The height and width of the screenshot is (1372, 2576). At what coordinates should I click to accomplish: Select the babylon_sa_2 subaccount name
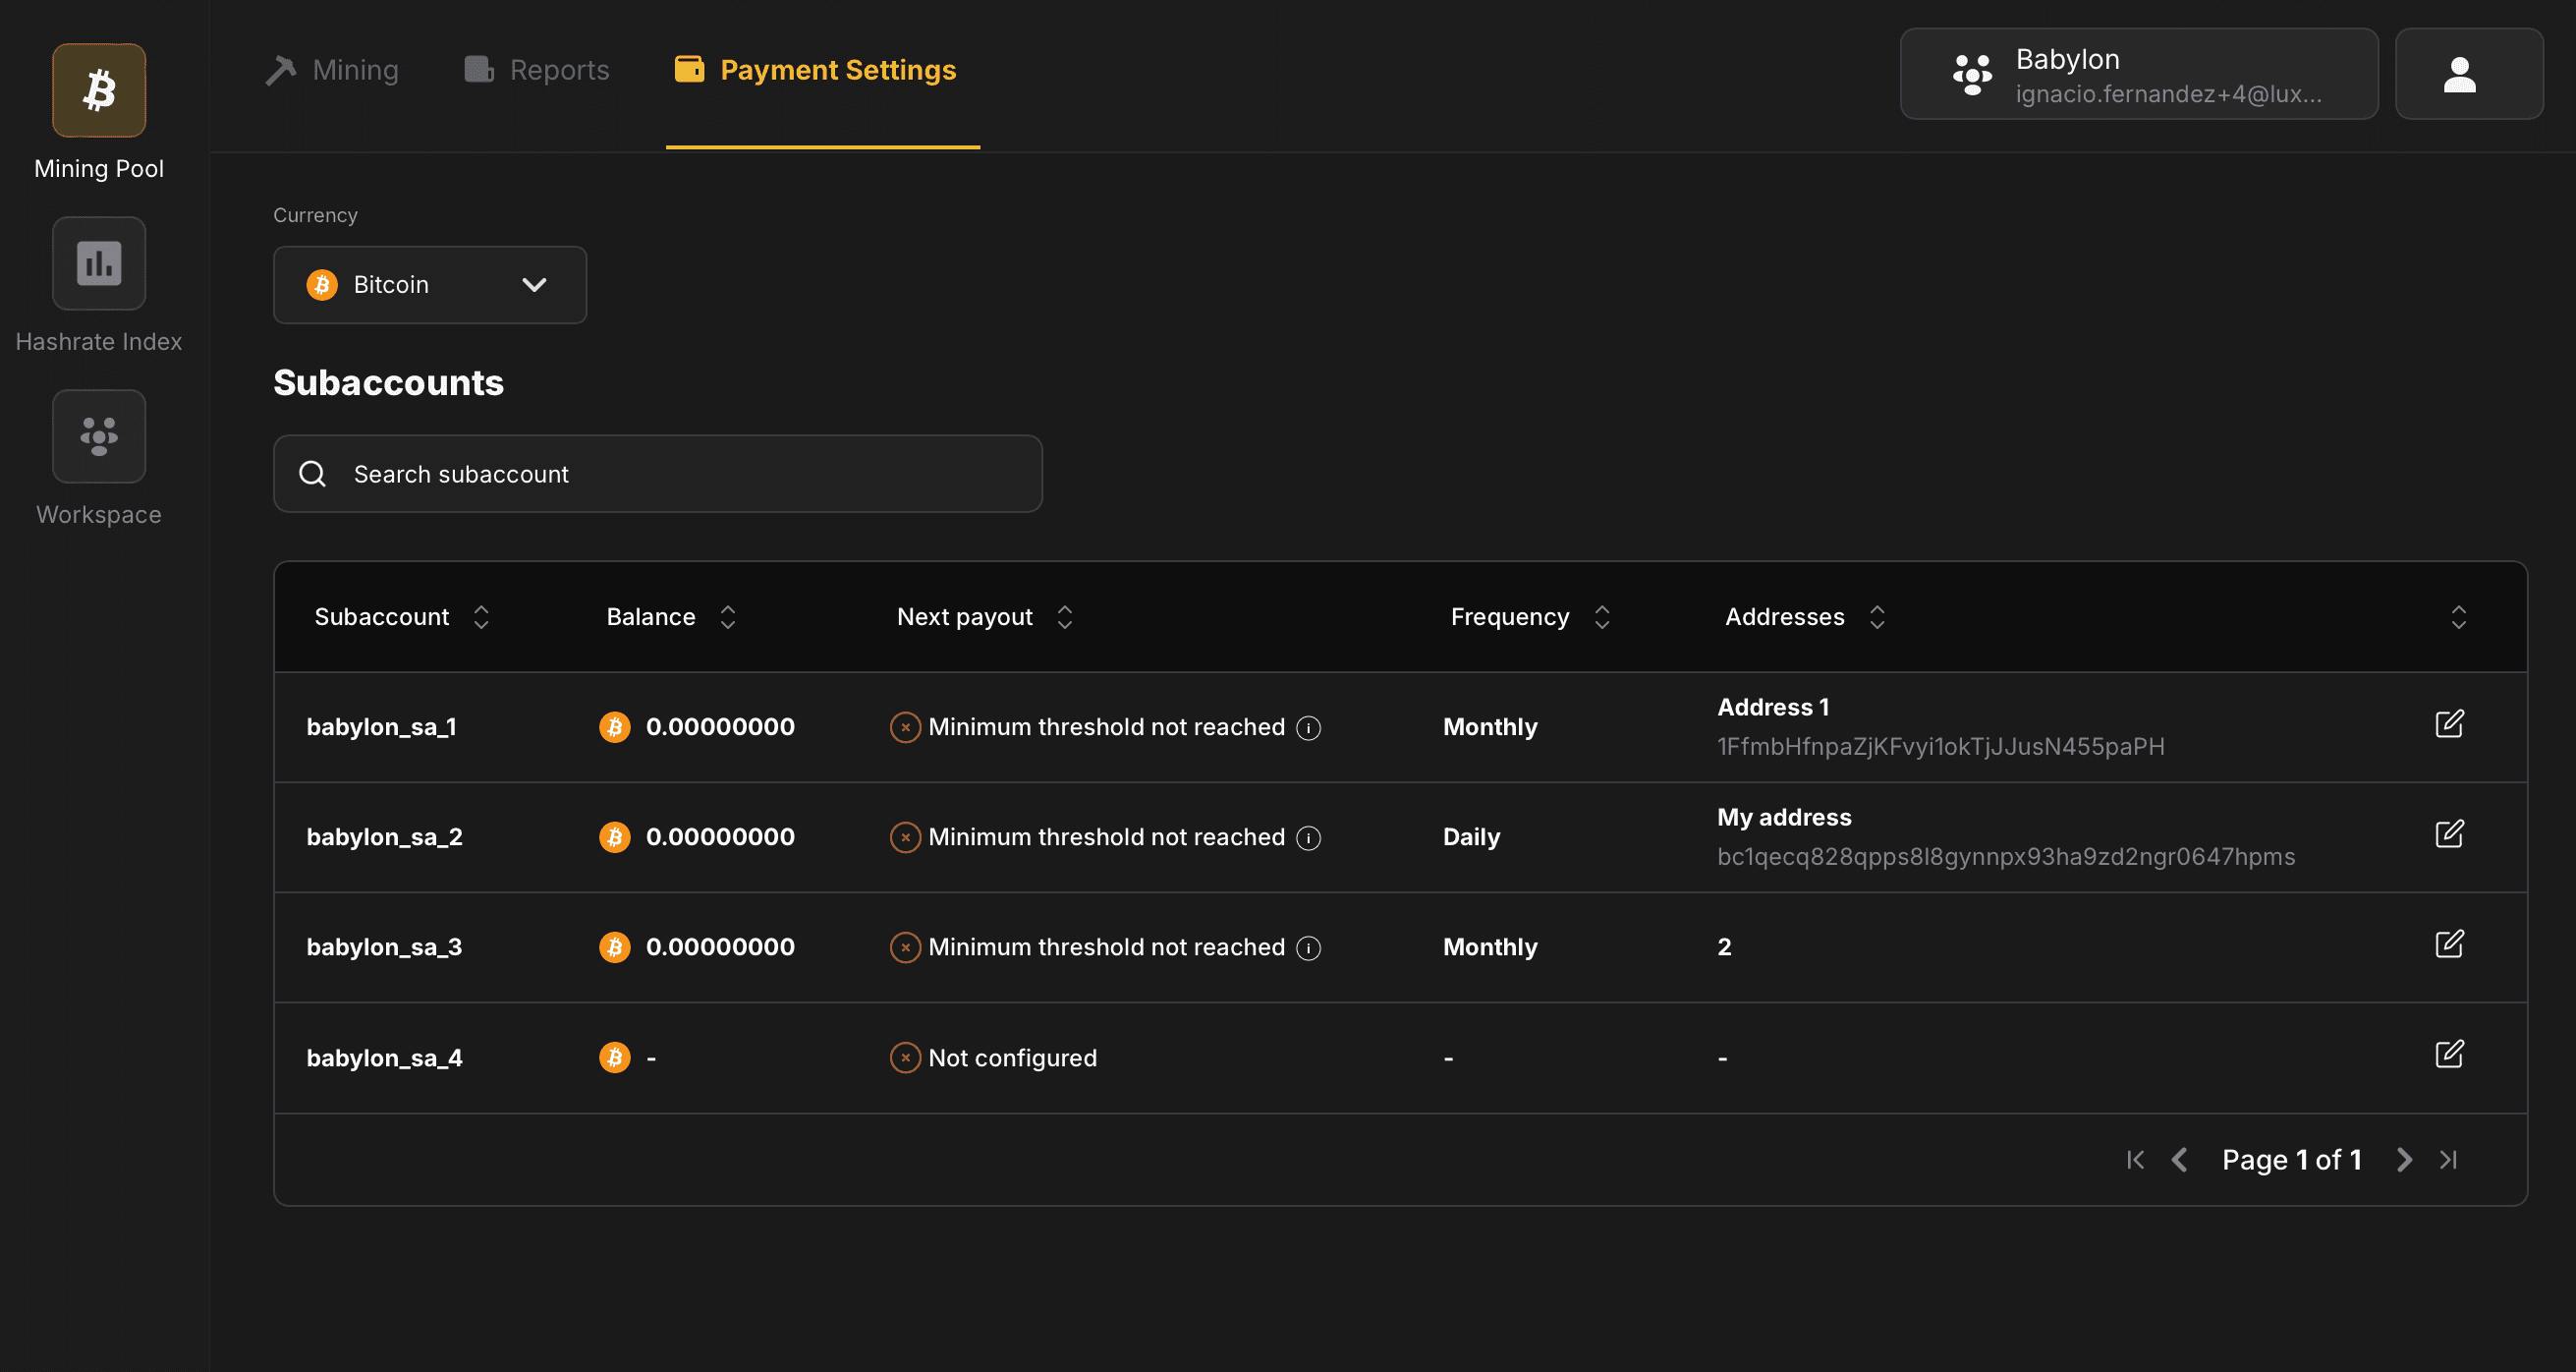(384, 837)
